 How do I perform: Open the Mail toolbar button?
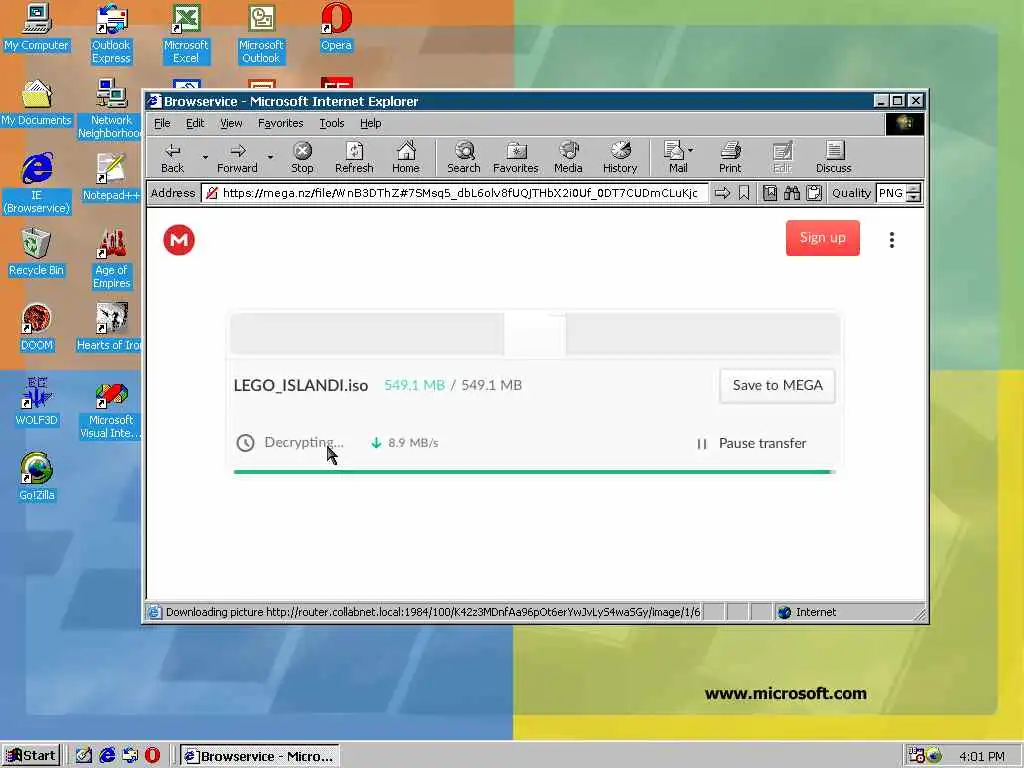click(675, 158)
